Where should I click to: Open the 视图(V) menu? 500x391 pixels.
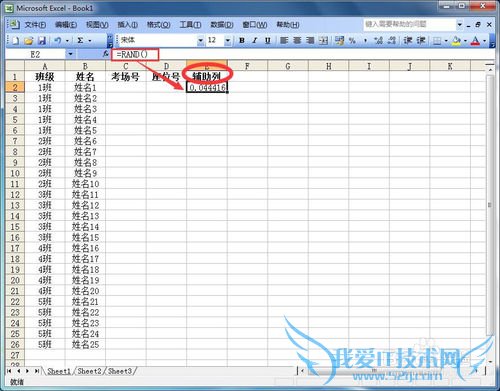pyautogui.click(x=97, y=25)
